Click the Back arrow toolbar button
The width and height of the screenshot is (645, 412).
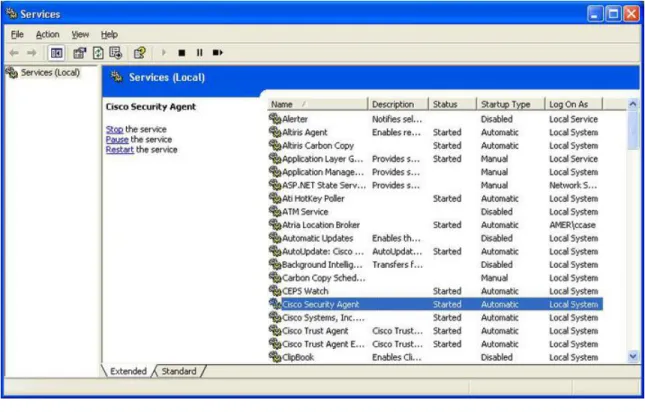(x=14, y=53)
